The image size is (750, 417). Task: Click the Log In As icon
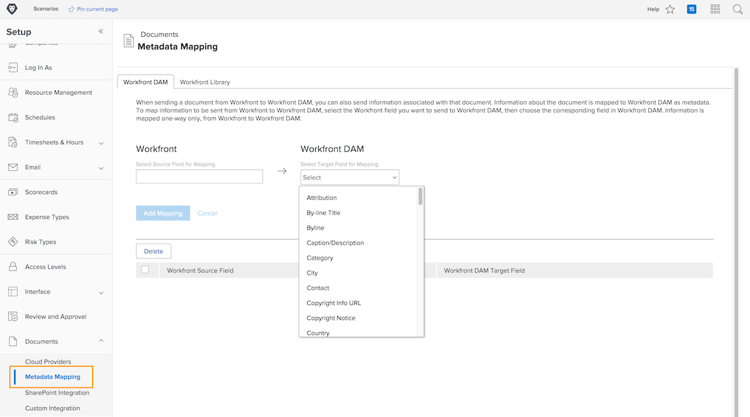point(13,67)
